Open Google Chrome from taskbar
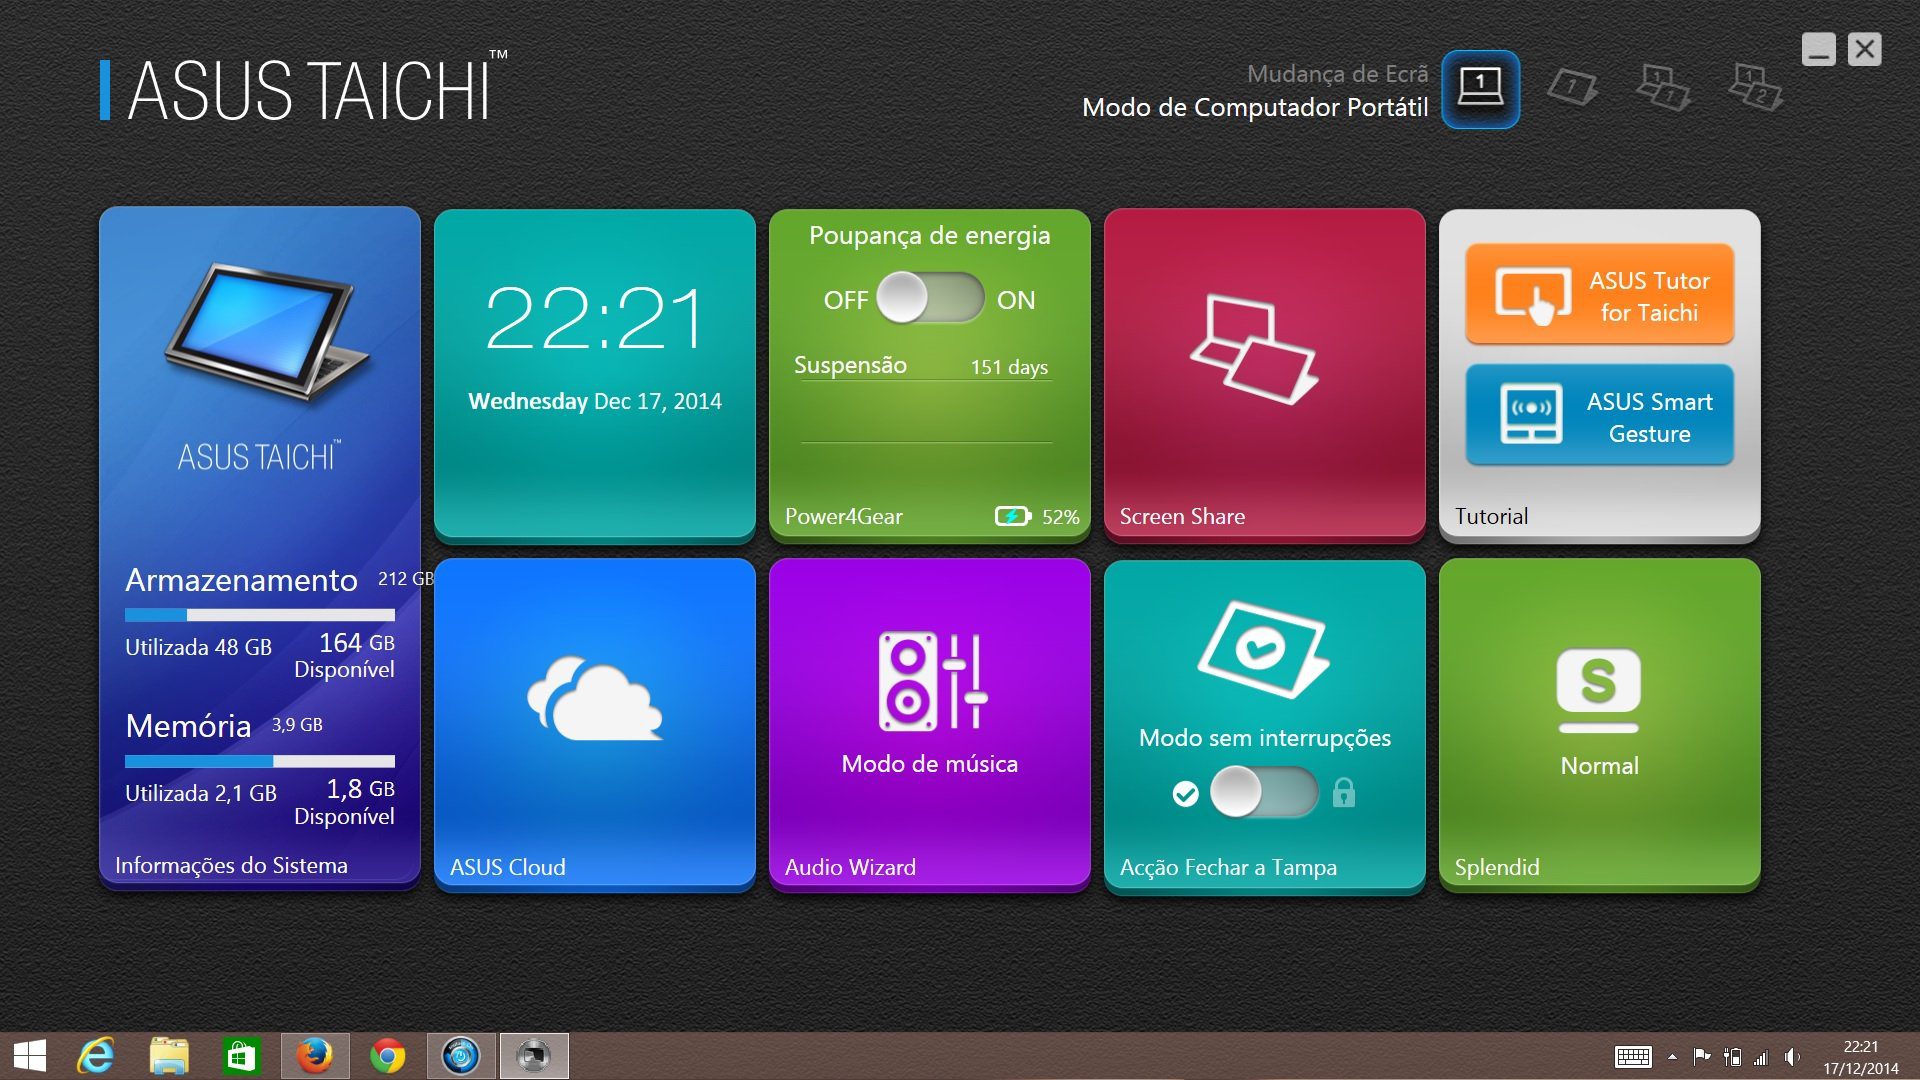Screen dimensions: 1920x1080 [x=387, y=1056]
